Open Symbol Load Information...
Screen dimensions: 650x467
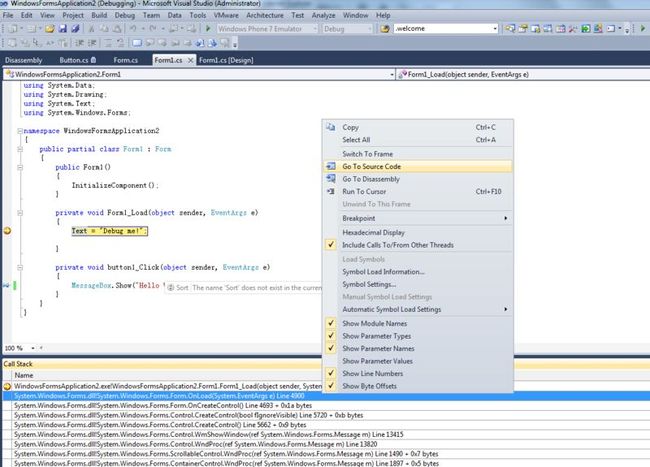pos(417,272)
